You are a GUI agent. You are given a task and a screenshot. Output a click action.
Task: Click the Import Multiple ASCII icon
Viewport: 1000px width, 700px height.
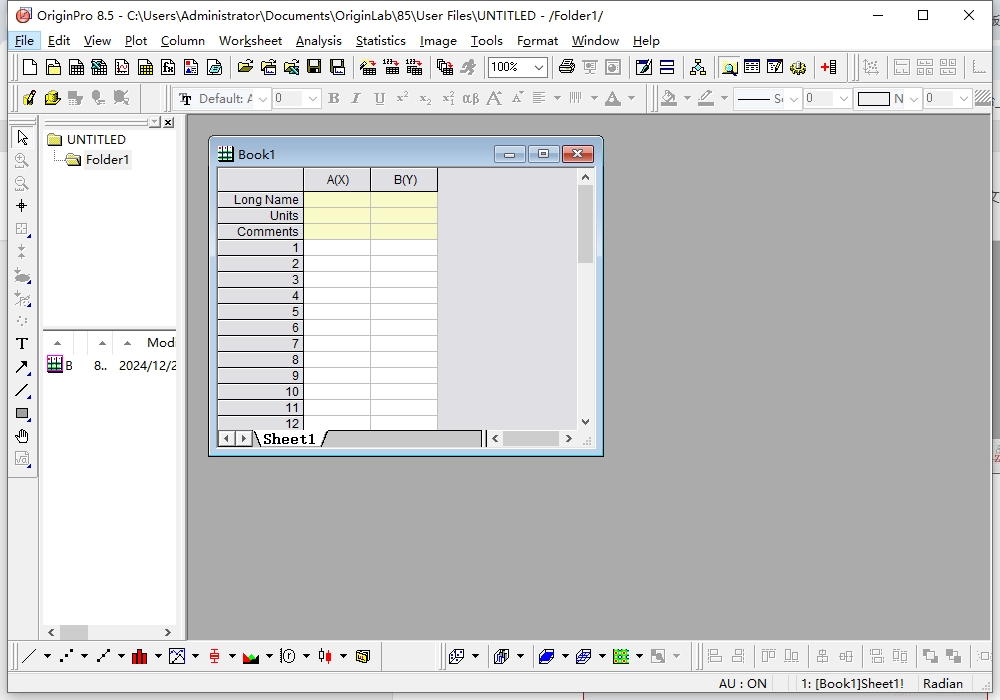pos(414,67)
